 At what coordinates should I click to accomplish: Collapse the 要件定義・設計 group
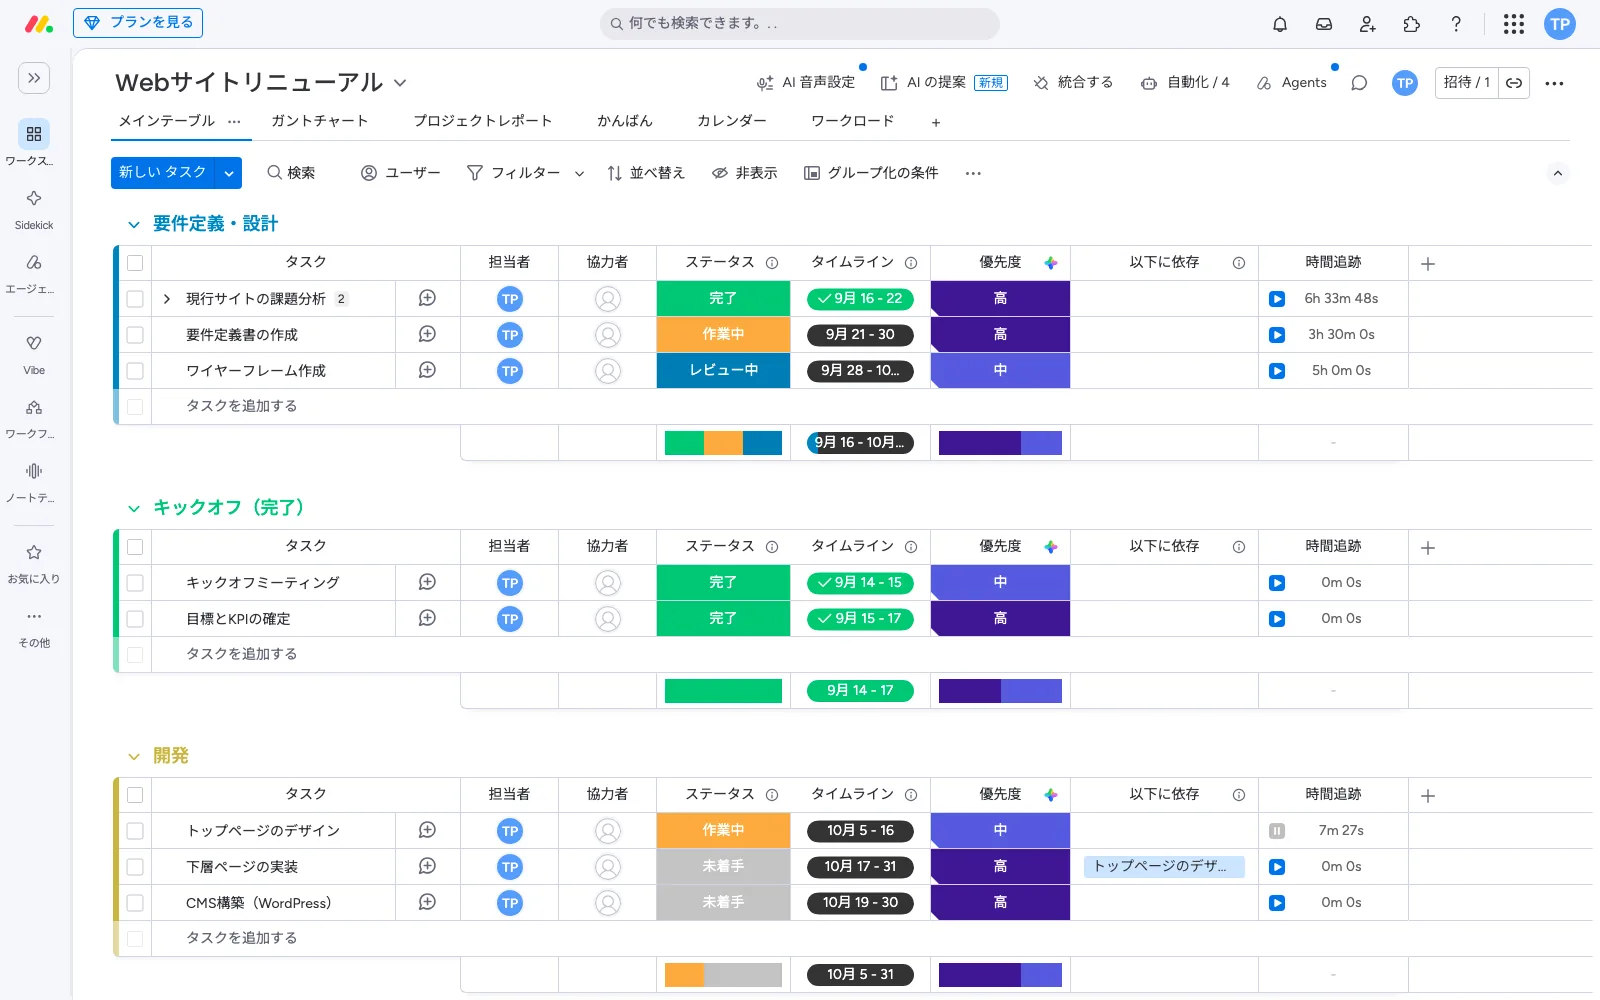pos(133,225)
